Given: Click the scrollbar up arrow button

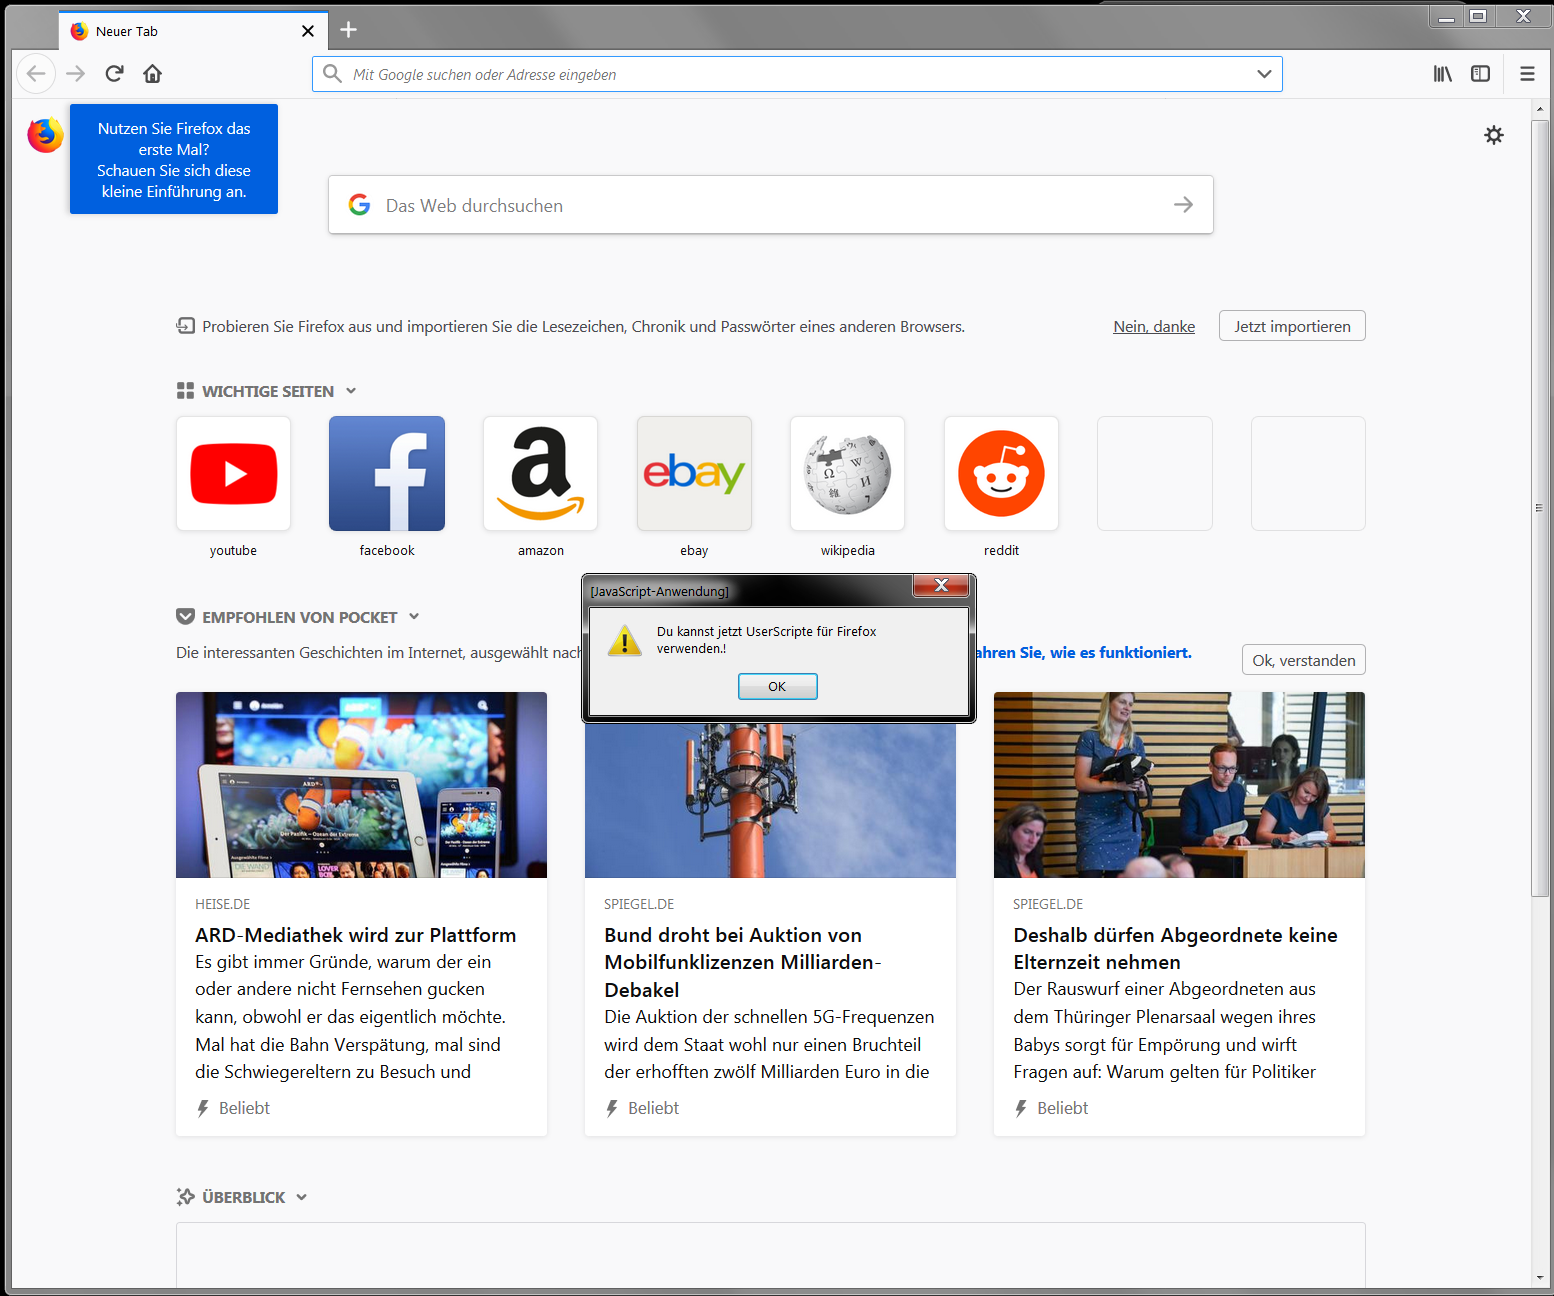Looking at the screenshot, I should click(x=1540, y=109).
